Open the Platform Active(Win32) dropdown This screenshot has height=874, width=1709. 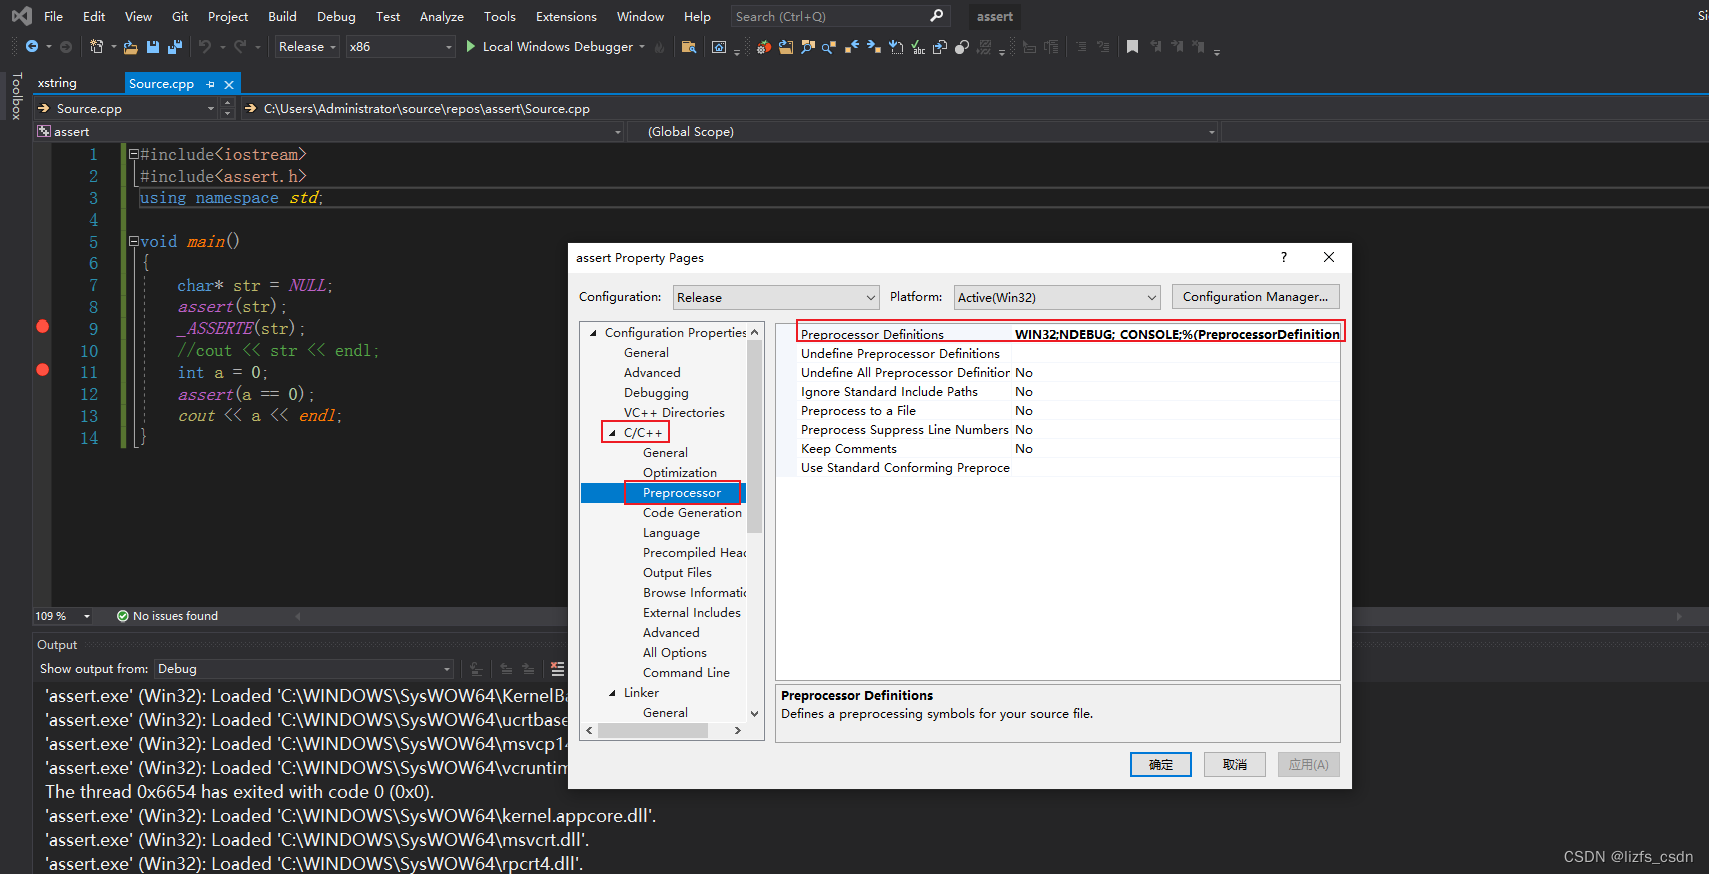click(x=1057, y=297)
